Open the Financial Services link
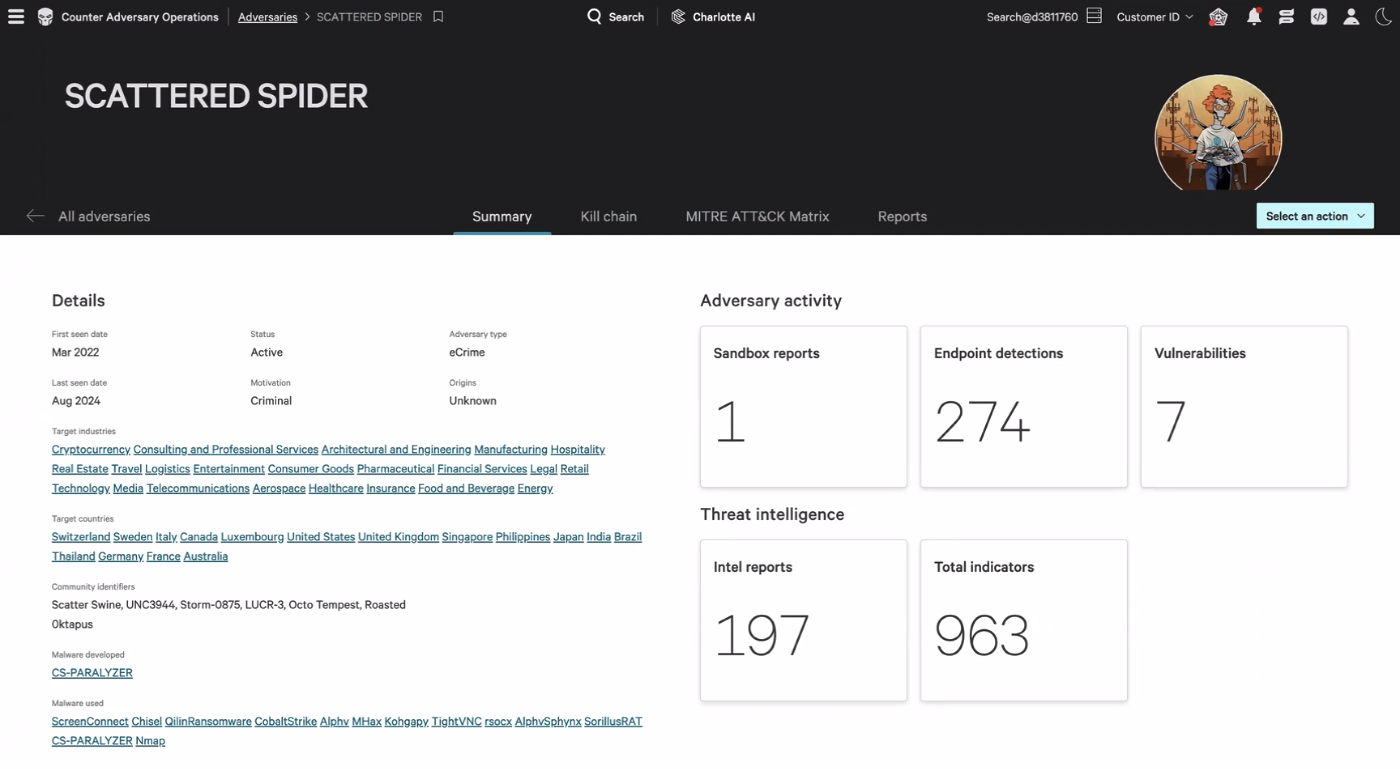Viewport: 1400px width, 769px height. tap(482, 469)
